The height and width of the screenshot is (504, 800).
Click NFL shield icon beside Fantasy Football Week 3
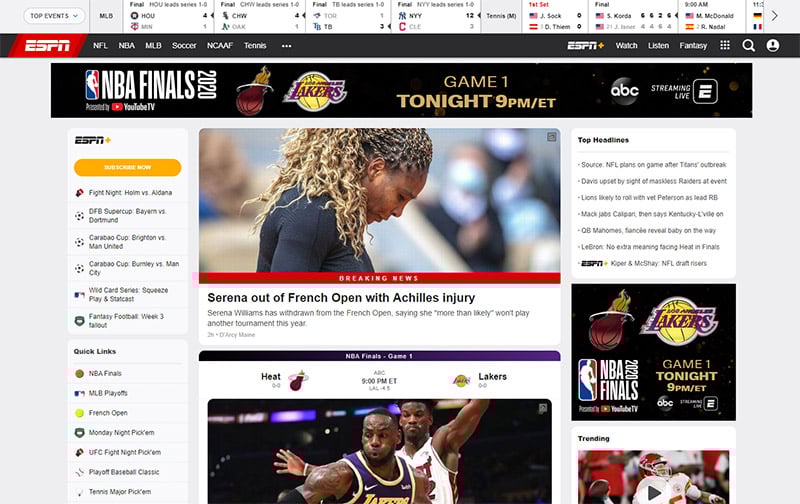point(80,321)
